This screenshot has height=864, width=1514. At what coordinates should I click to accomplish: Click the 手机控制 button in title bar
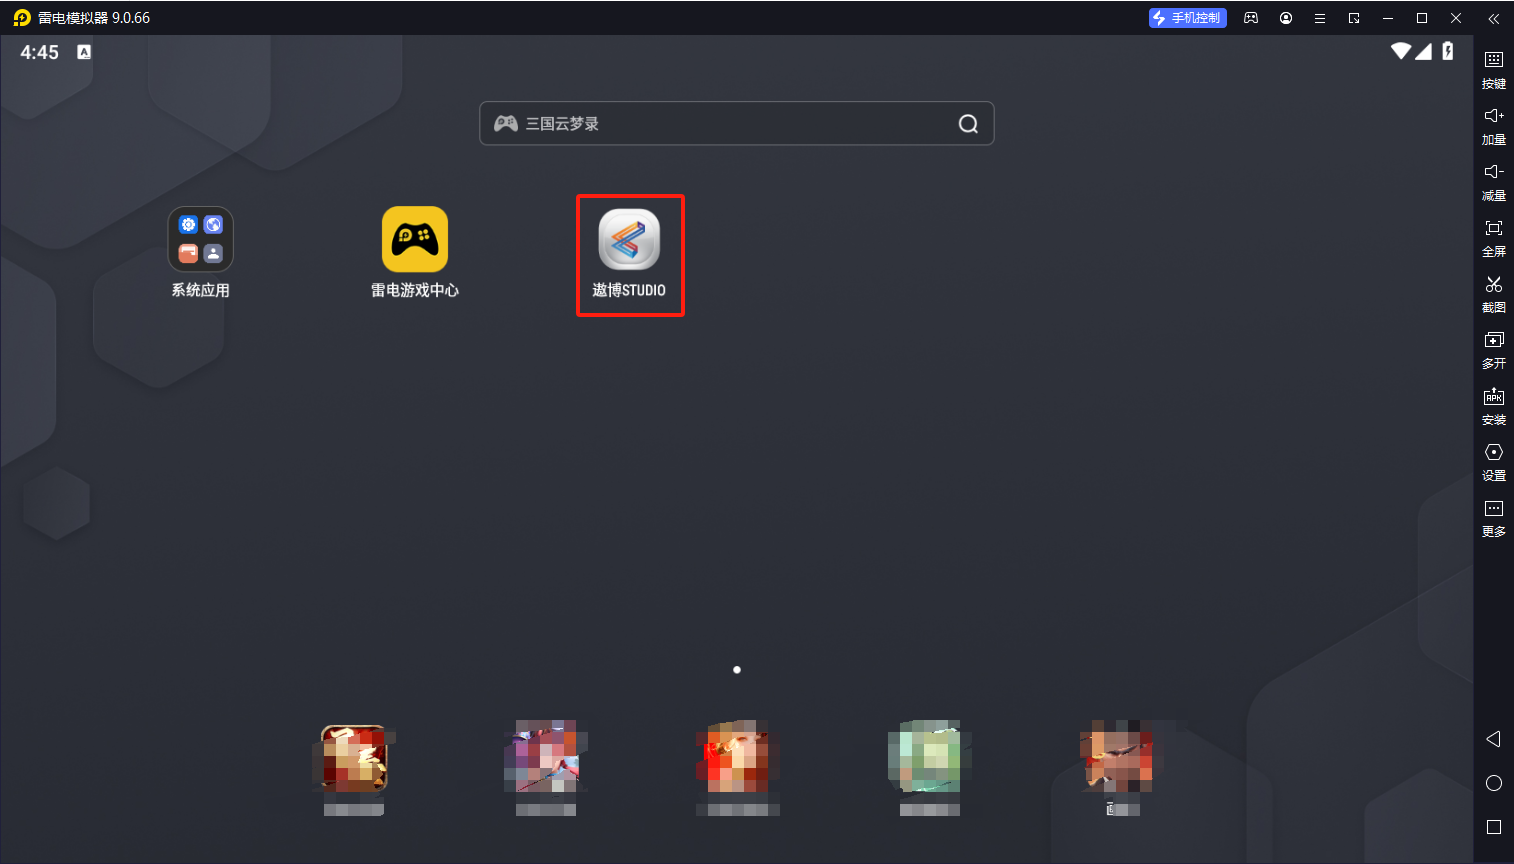pyautogui.click(x=1187, y=18)
